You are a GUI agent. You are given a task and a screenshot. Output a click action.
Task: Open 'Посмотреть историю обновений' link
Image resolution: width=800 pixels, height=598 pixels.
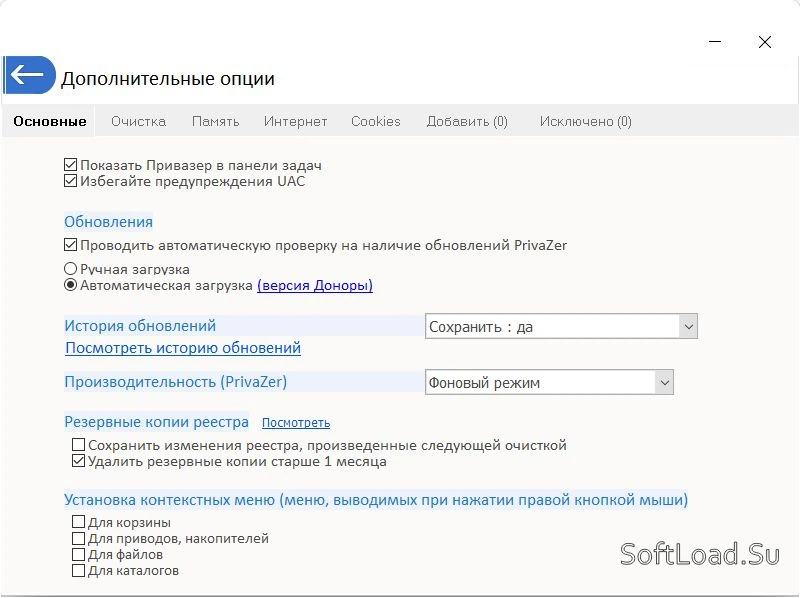click(x=183, y=348)
